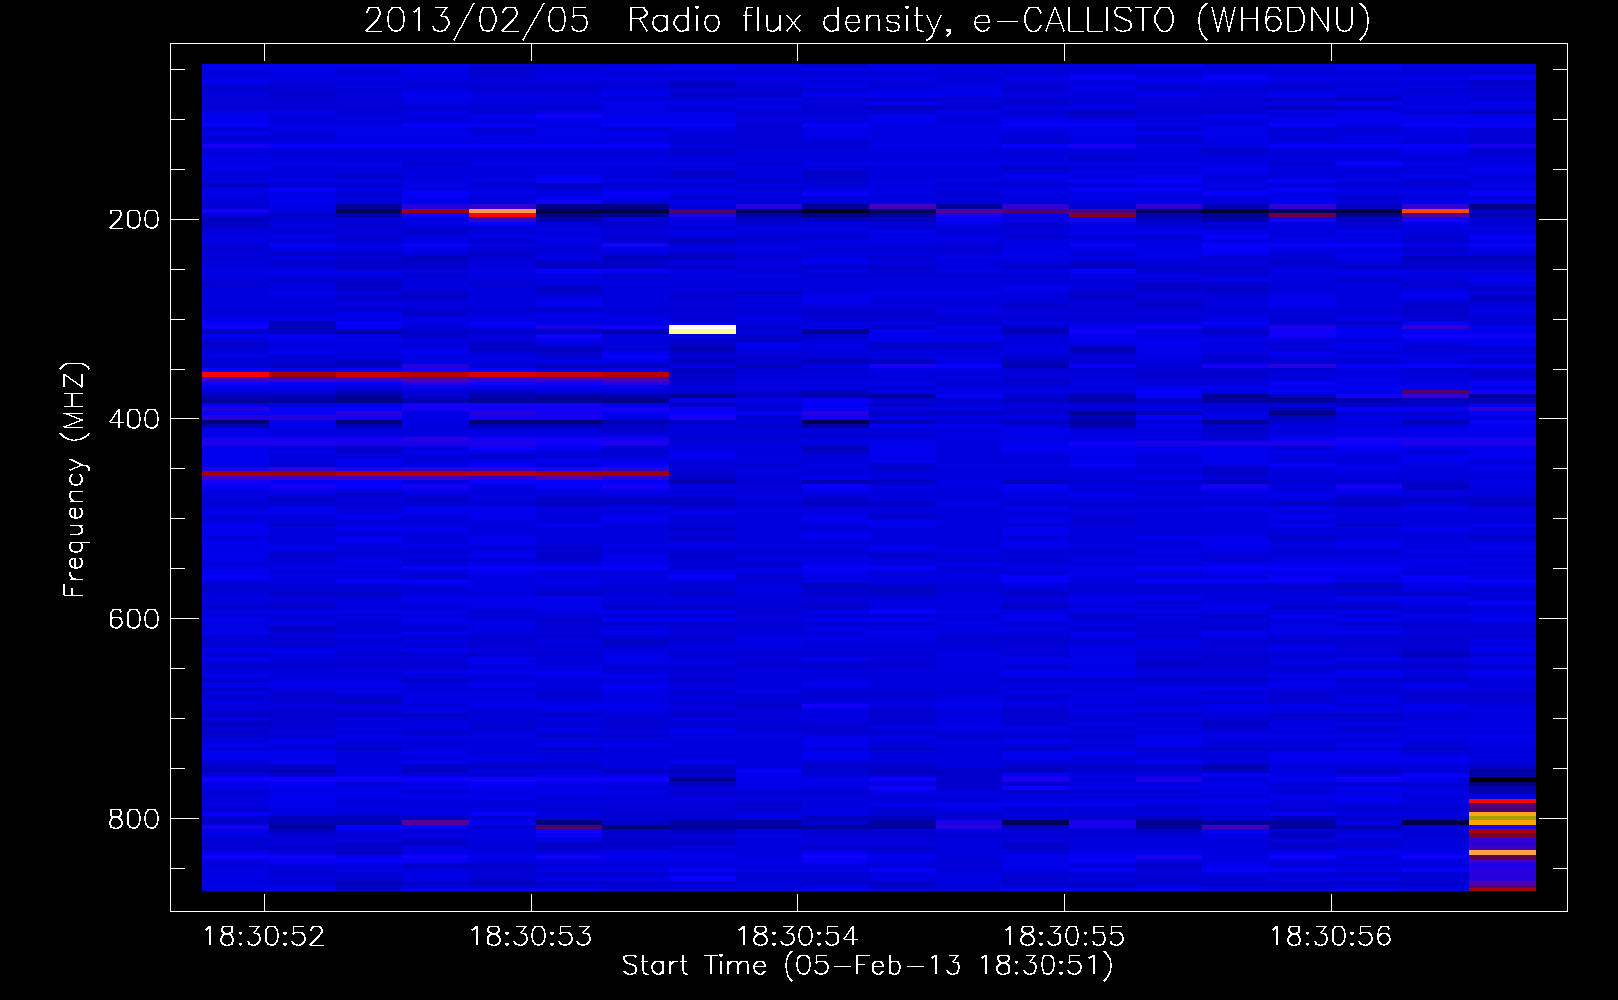This screenshot has width=1618, height=1000.
Task: Click the 400 frequency tick label
Action: [134, 420]
